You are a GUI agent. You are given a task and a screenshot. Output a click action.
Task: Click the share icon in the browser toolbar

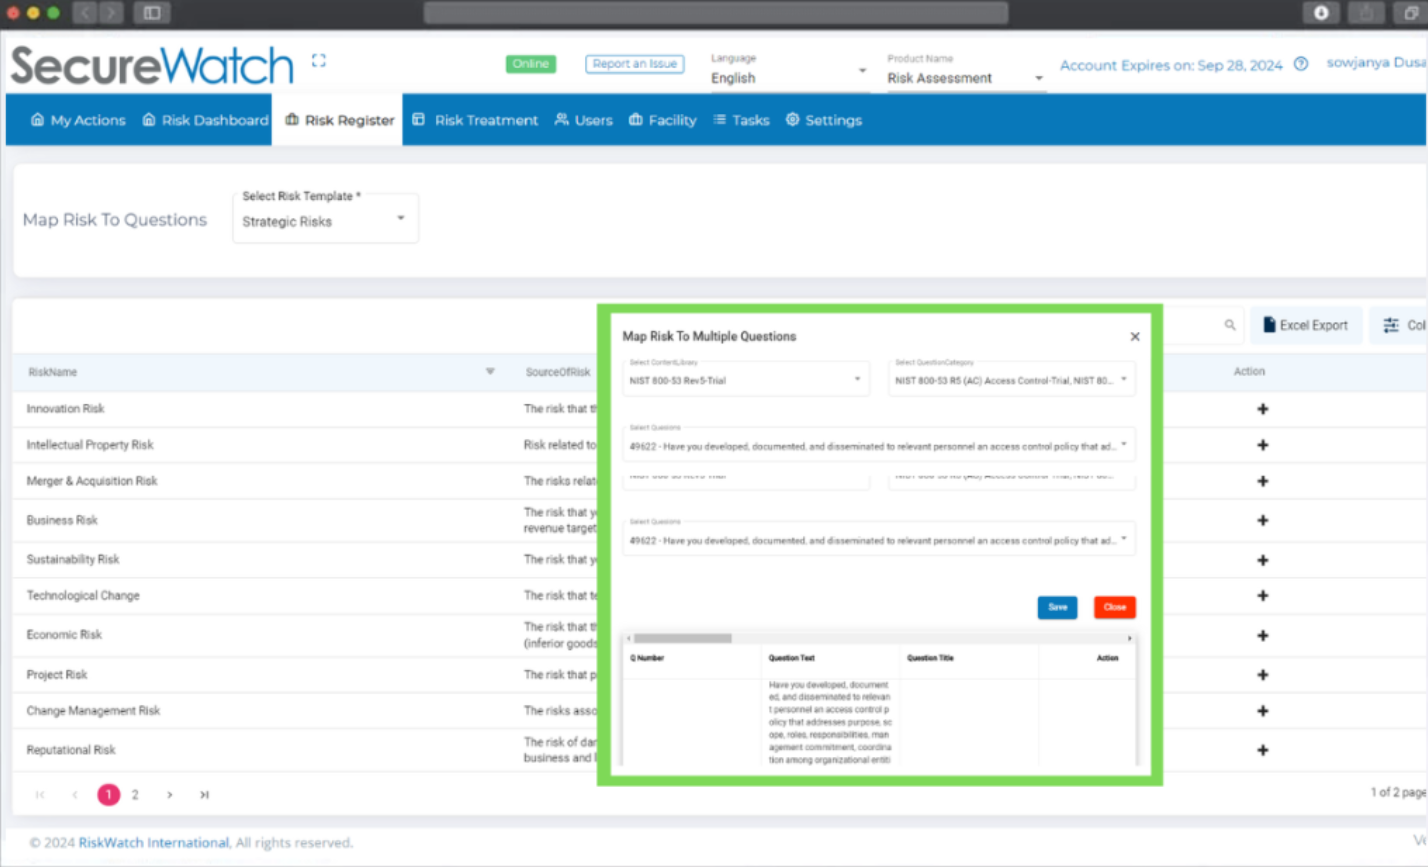(1366, 13)
